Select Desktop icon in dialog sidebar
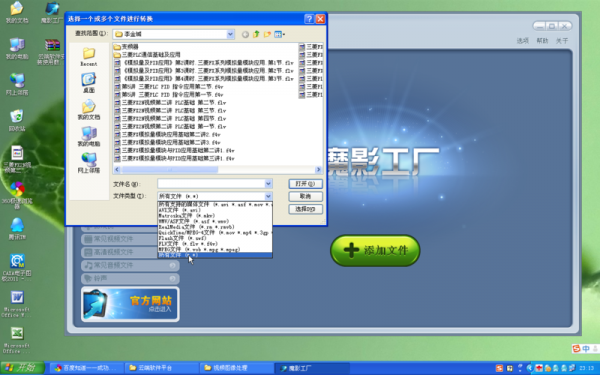The height and width of the screenshot is (375, 600). click(x=89, y=83)
